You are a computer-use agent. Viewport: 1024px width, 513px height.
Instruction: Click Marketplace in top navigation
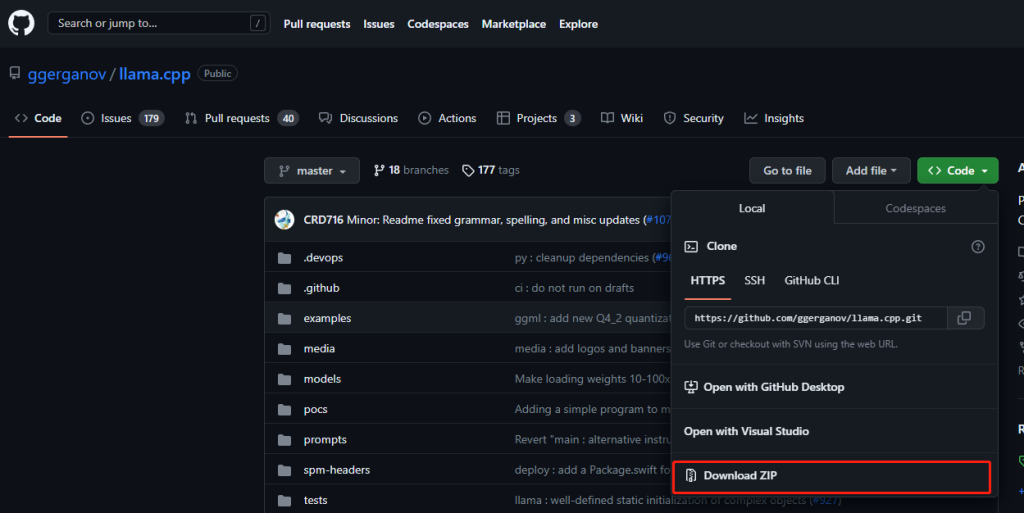(513, 24)
